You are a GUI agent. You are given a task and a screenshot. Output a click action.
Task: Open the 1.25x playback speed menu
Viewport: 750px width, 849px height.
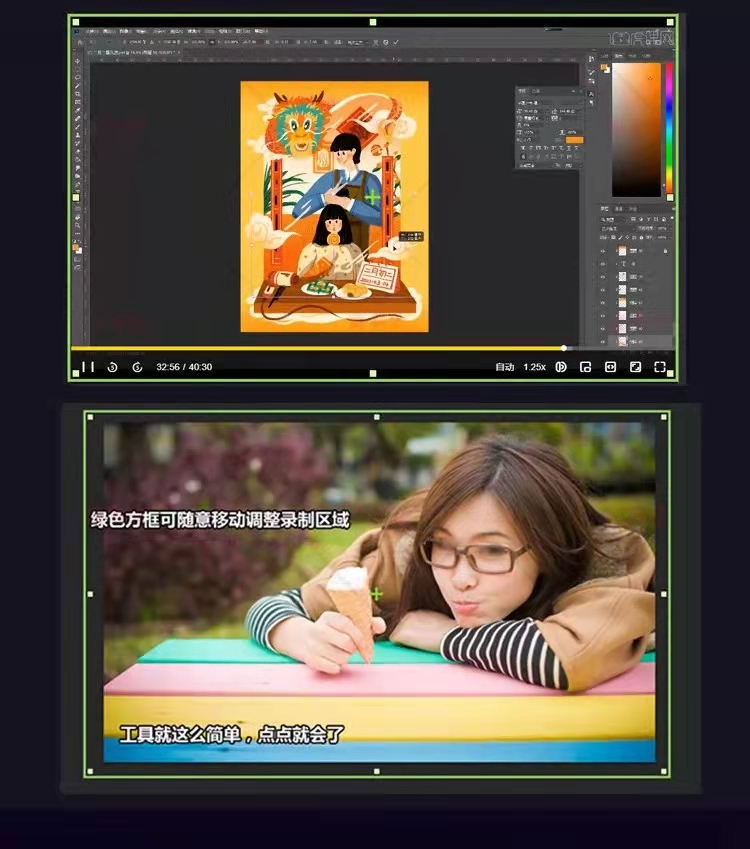tap(534, 367)
